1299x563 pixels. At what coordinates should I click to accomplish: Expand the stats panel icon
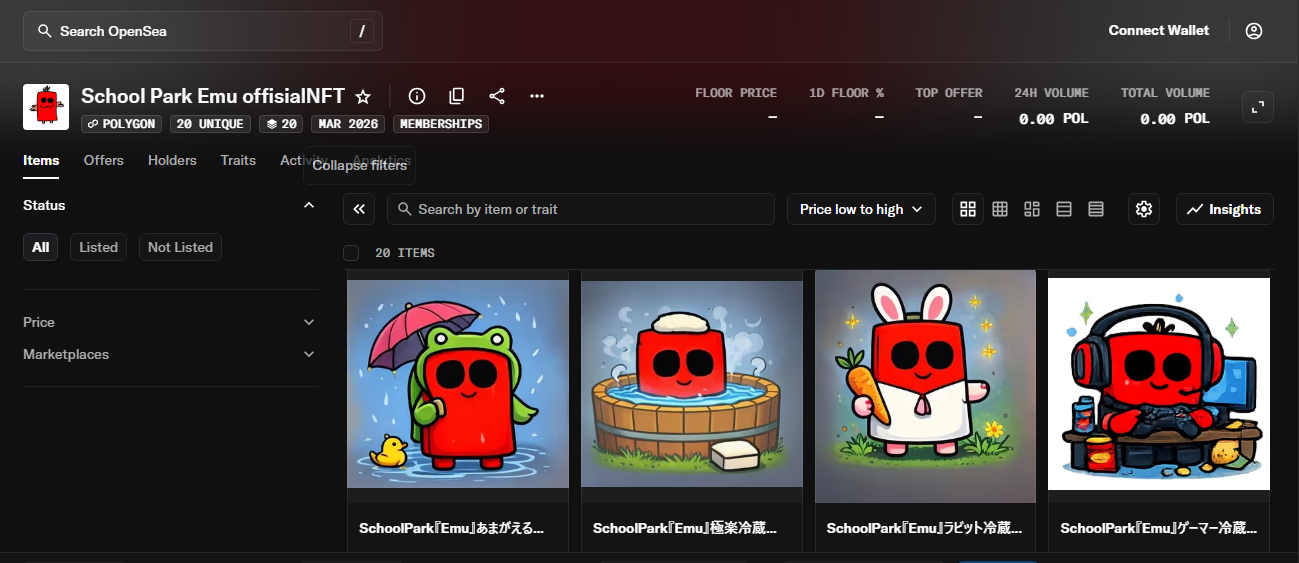click(x=1257, y=107)
